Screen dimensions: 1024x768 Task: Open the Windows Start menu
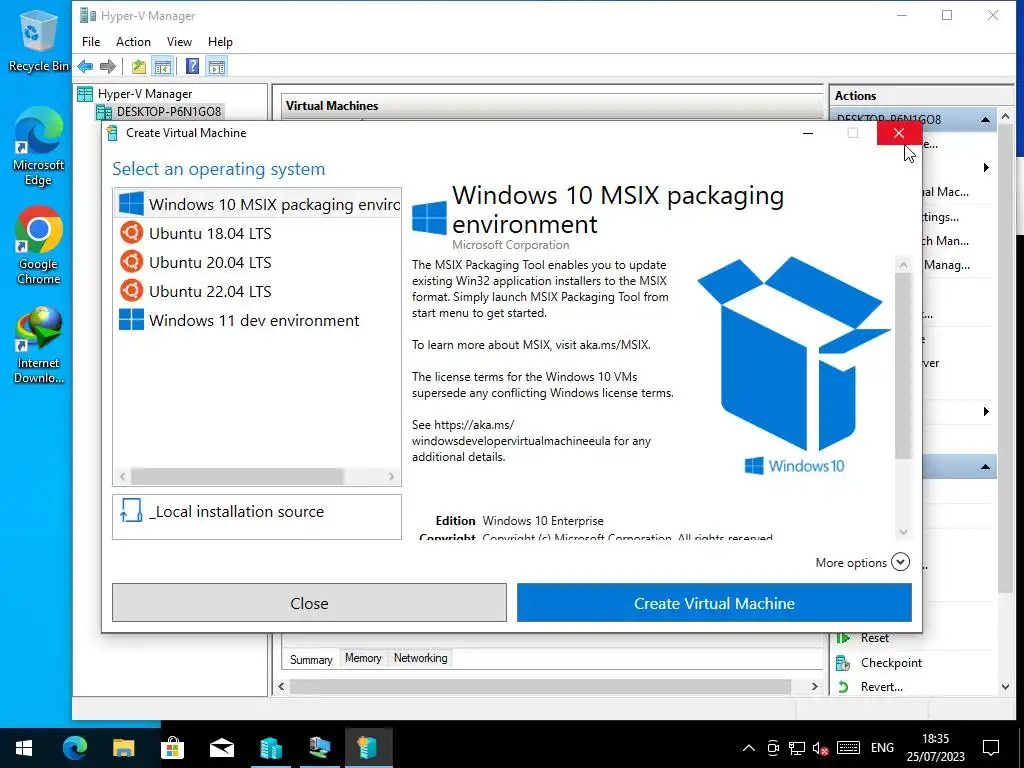point(24,748)
